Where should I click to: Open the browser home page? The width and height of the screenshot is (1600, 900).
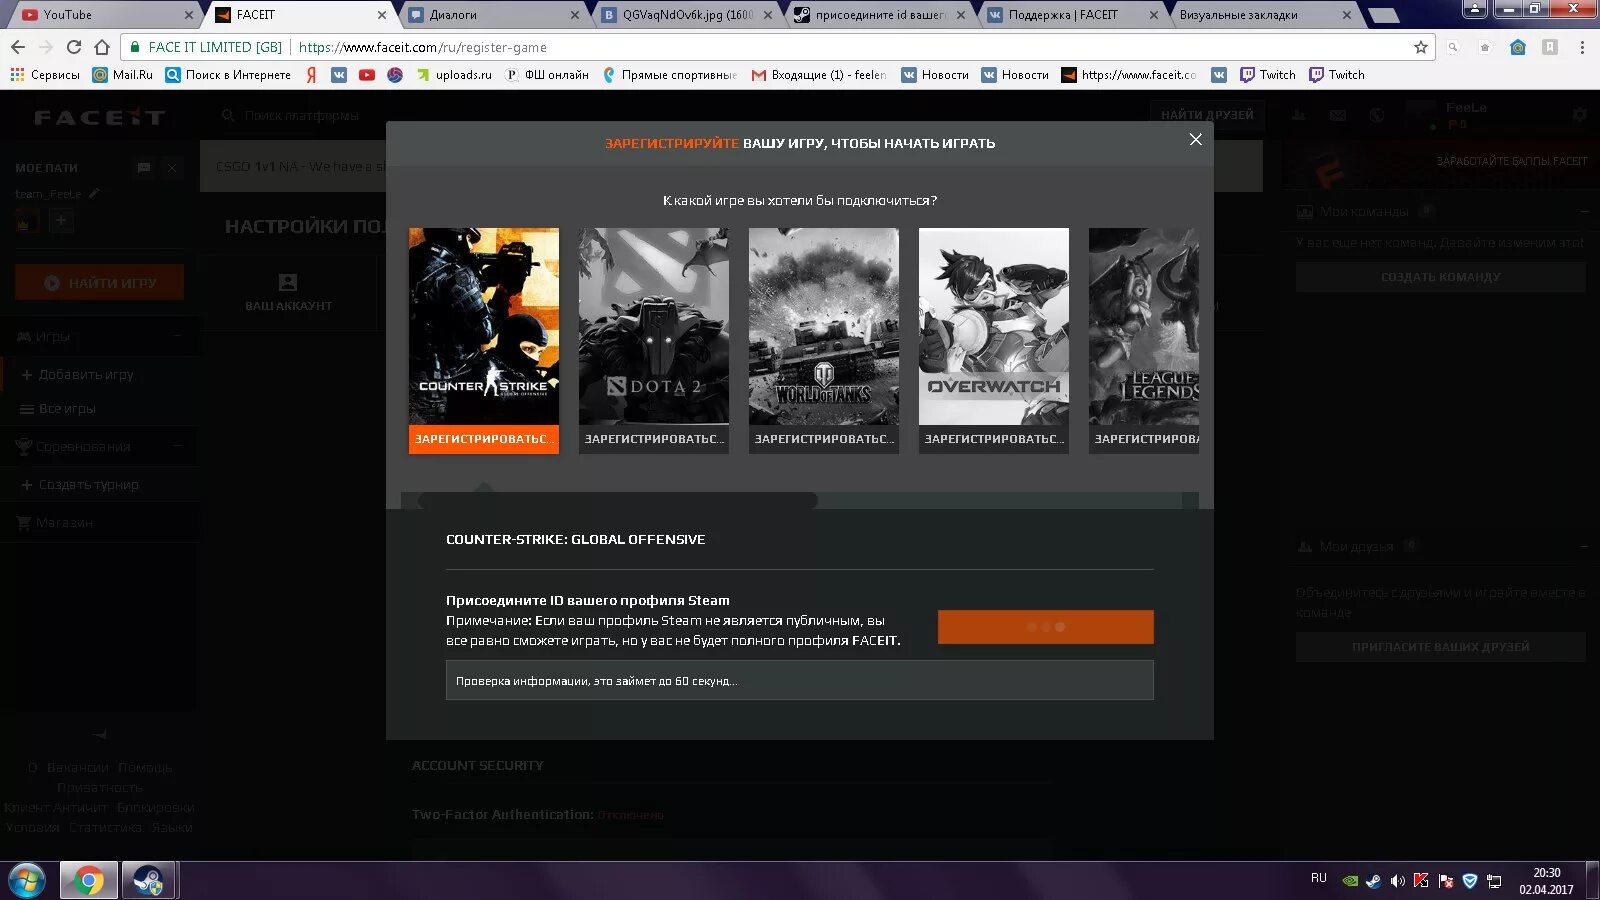tap(102, 47)
